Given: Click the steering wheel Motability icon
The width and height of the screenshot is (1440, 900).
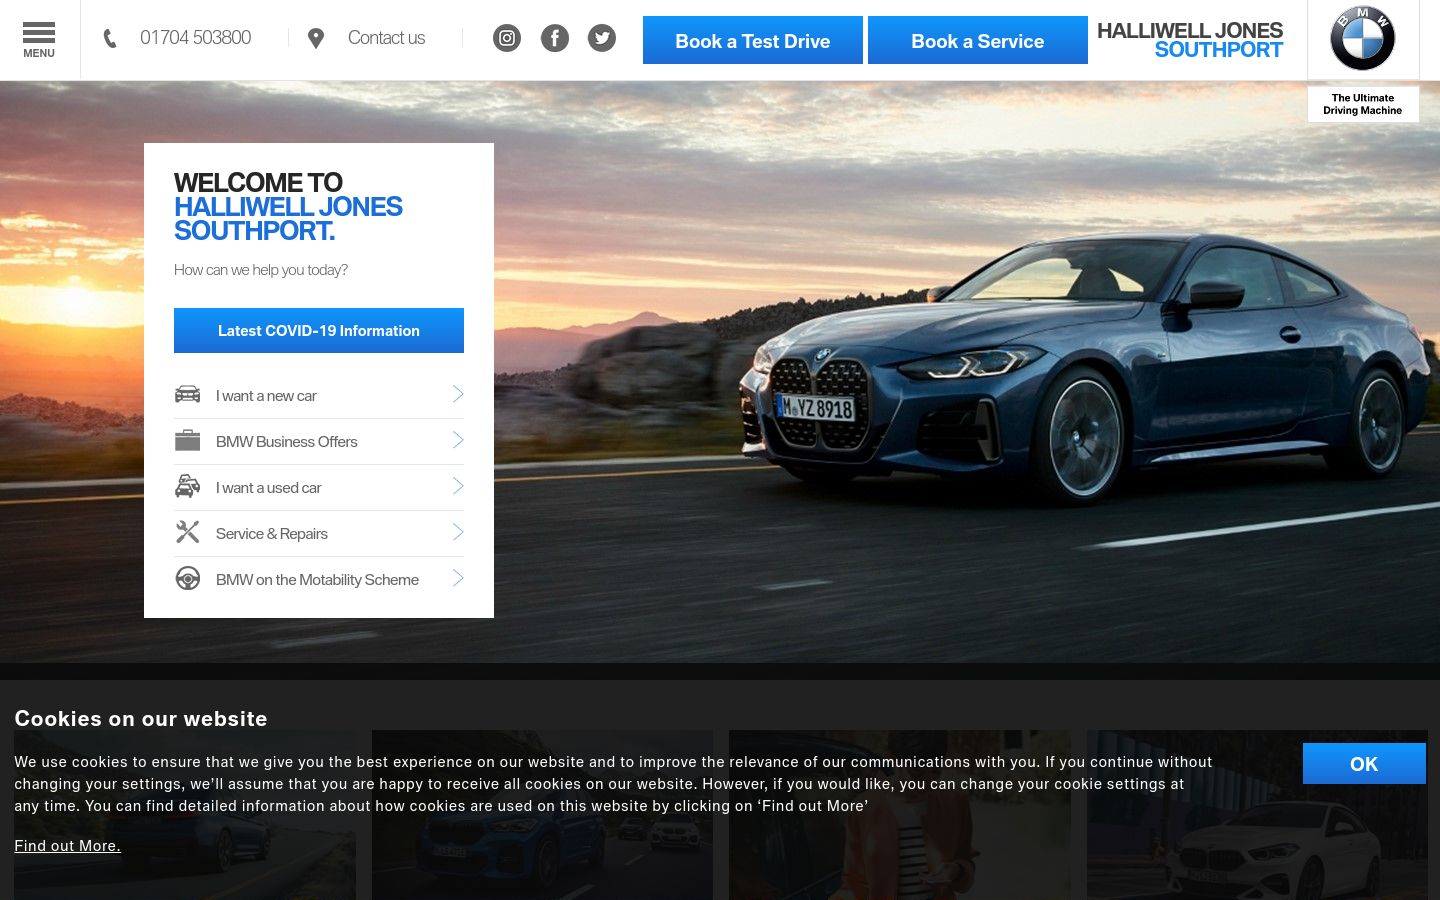Looking at the screenshot, I should pyautogui.click(x=188, y=578).
